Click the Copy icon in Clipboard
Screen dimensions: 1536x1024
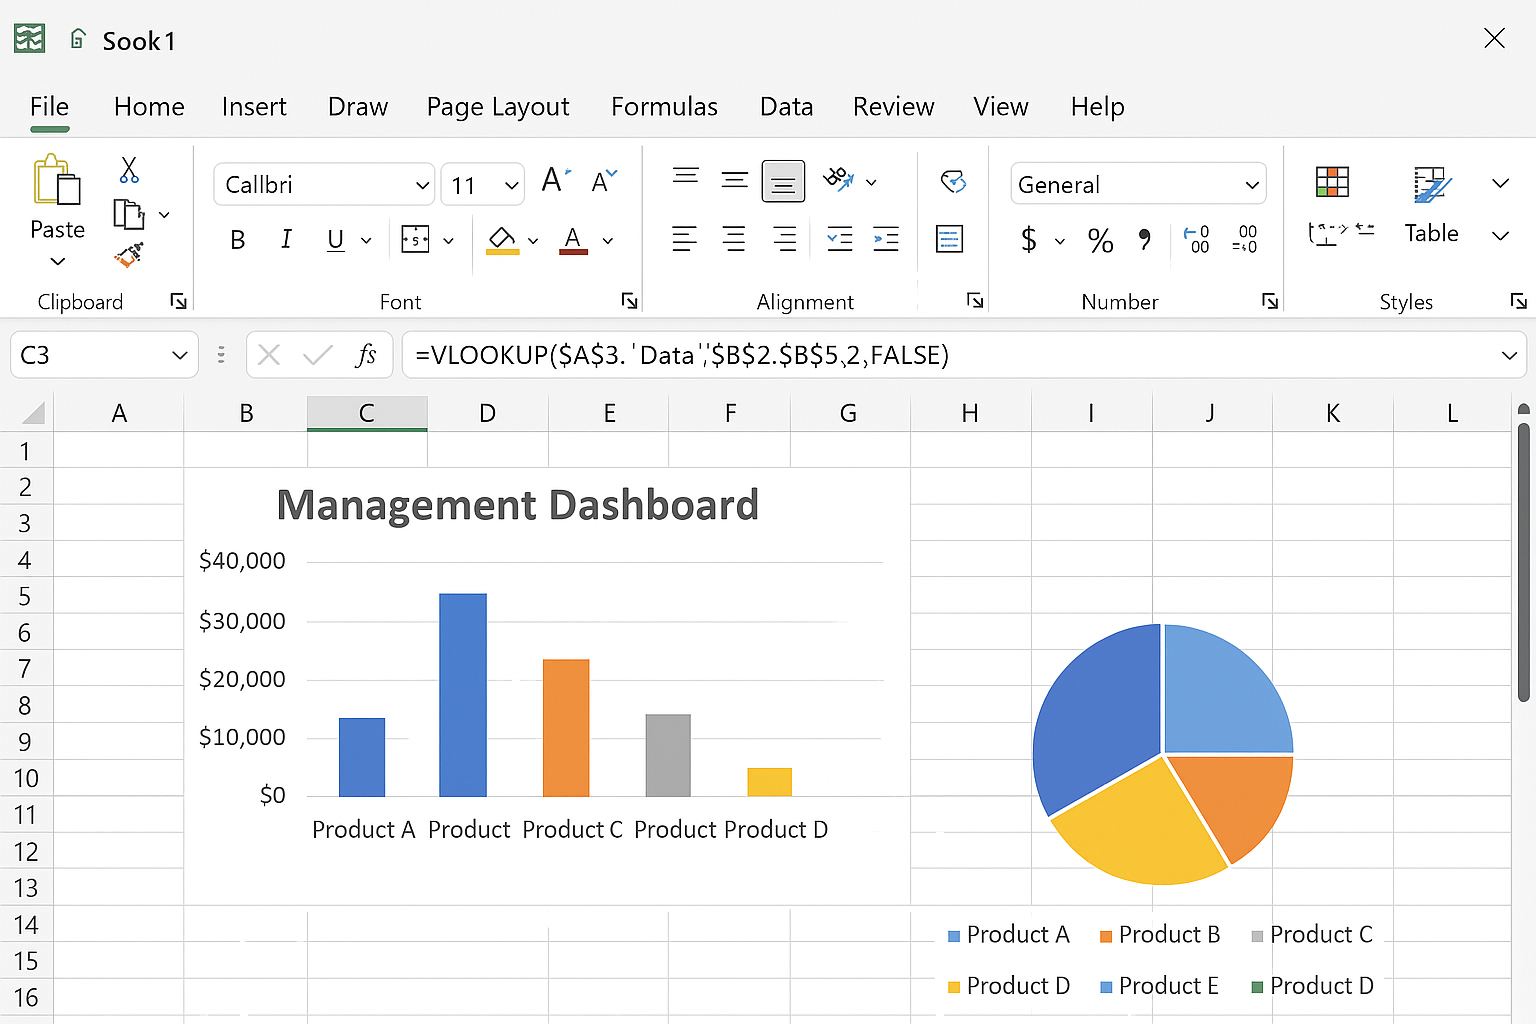[128, 214]
